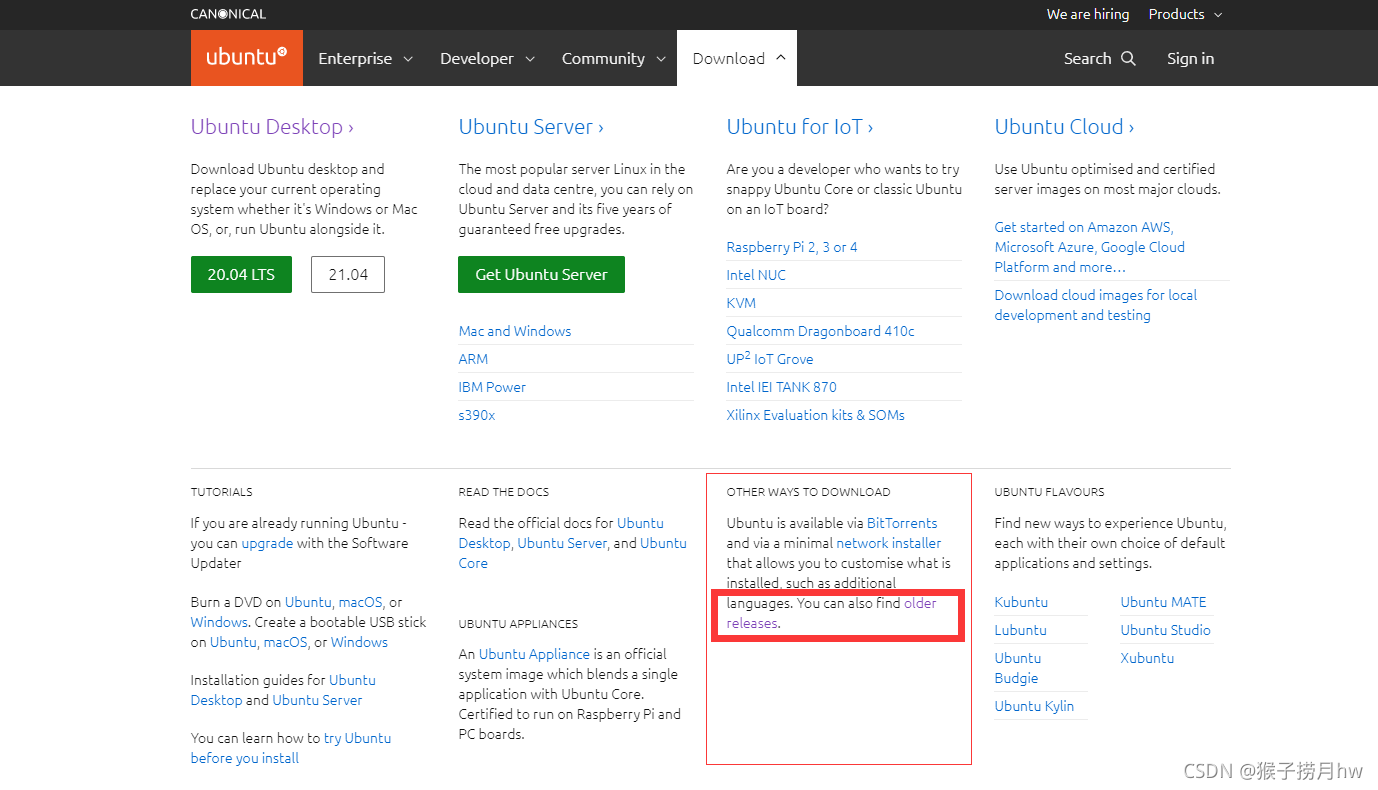Open the Ubuntu Desktop heading link
The height and width of the screenshot is (790, 1378).
point(272,127)
